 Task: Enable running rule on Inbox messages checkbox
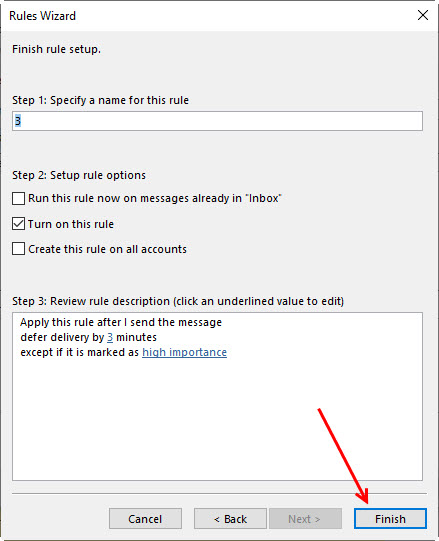coord(19,198)
